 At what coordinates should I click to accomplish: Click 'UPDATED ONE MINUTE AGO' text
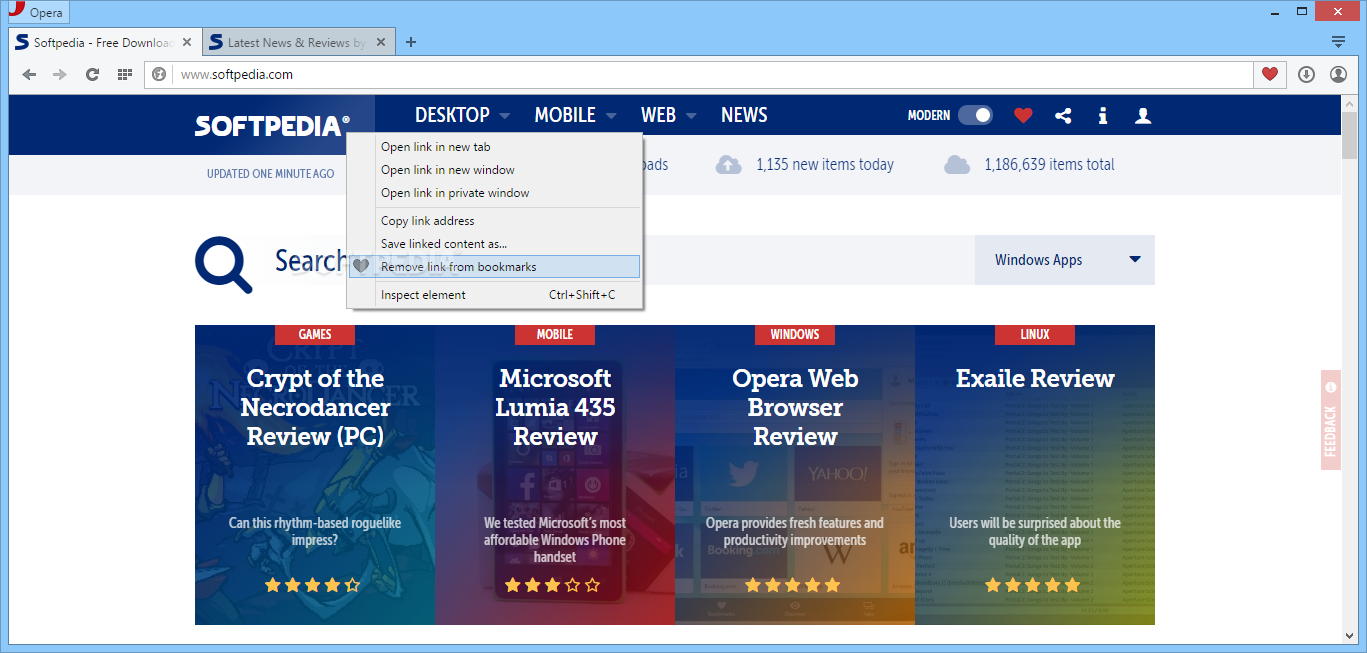(x=270, y=173)
